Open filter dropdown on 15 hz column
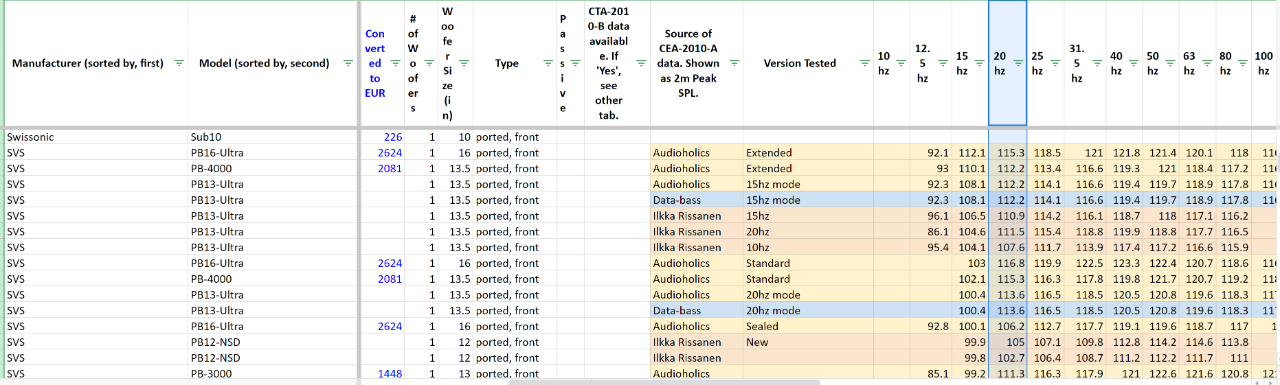The image size is (1280, 385). click(980, 63)
